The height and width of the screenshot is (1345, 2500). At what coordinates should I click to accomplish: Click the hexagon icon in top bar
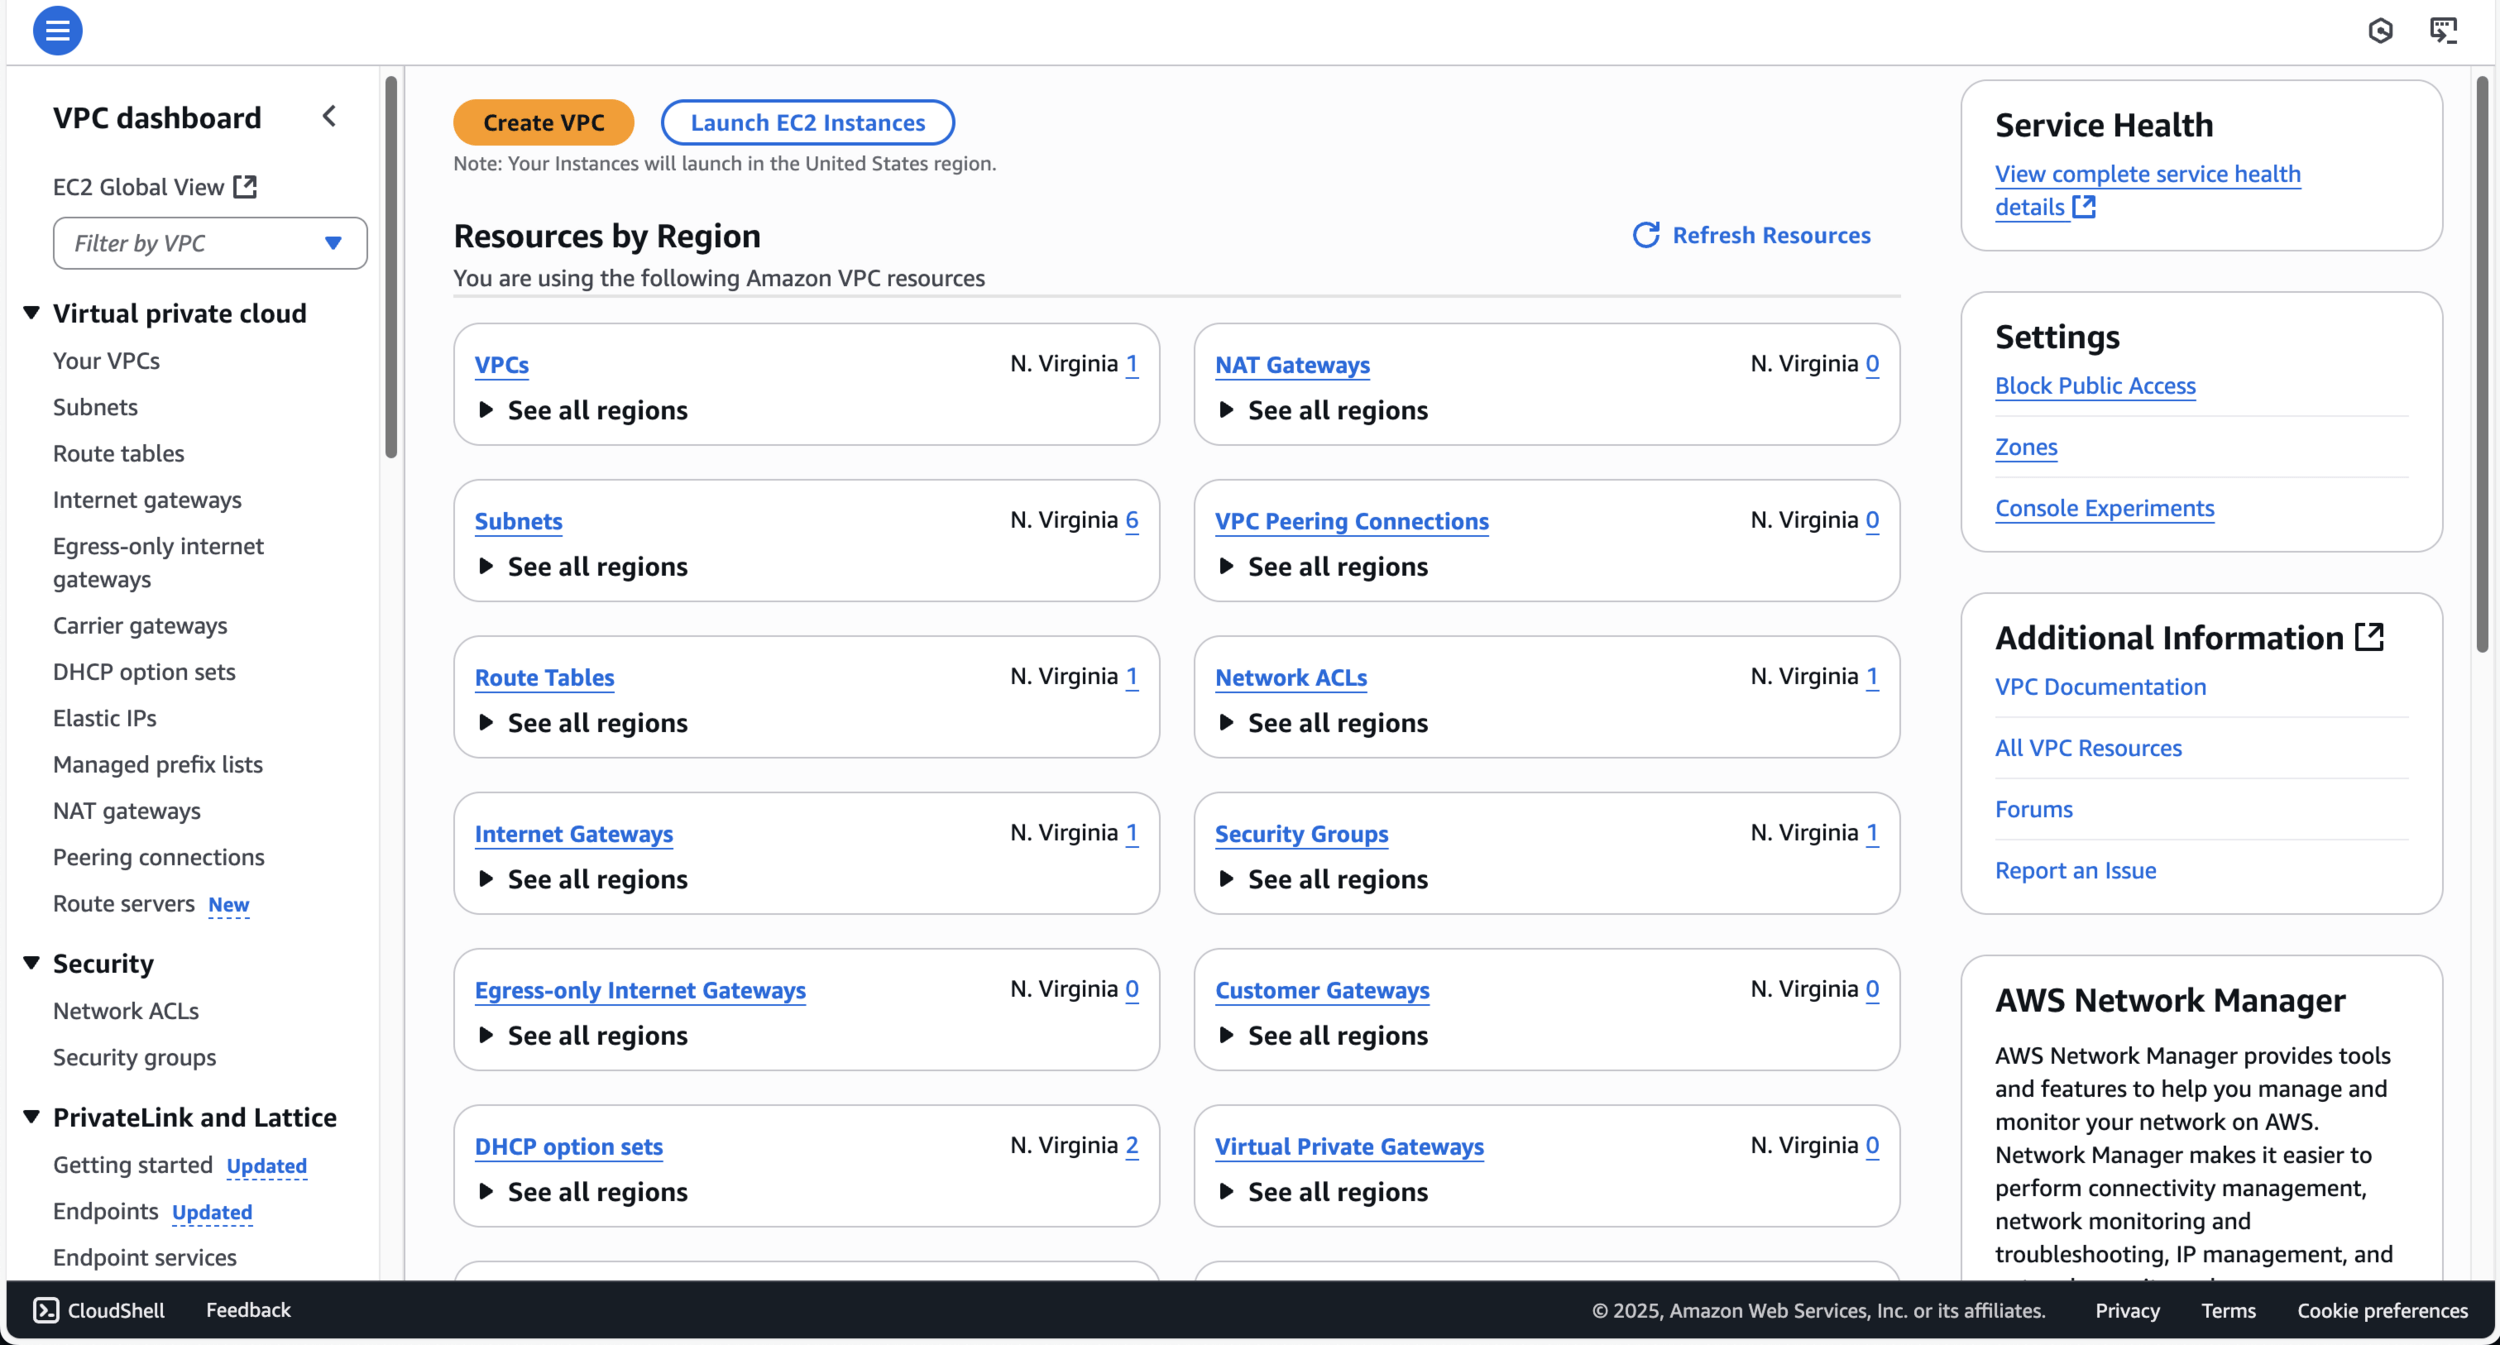(2380, 31)
